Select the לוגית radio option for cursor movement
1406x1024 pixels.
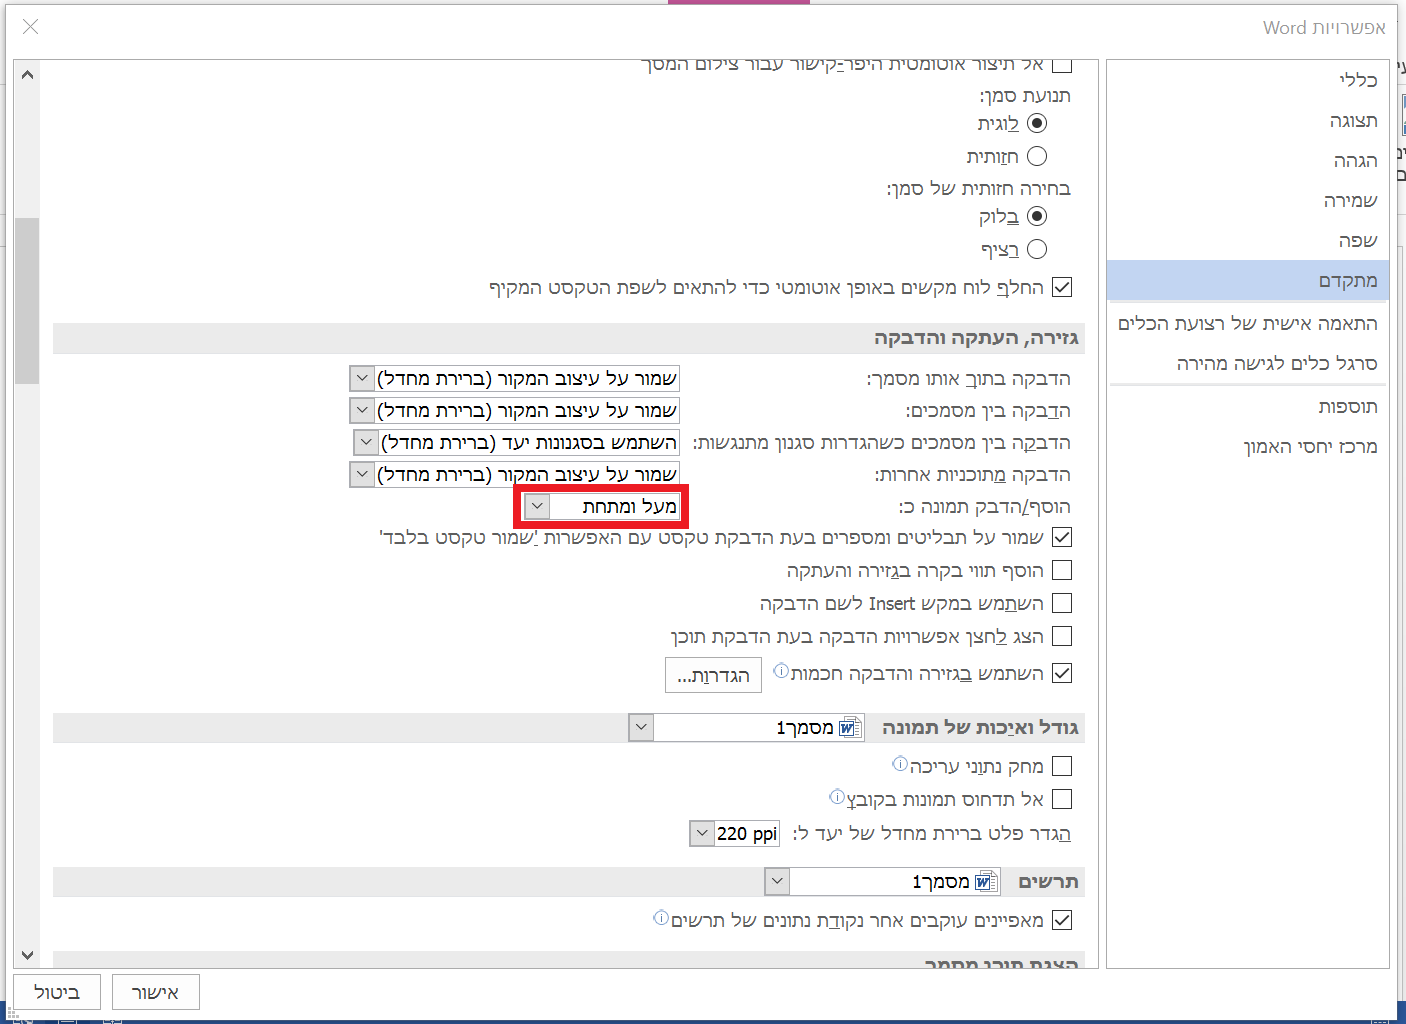pyautogui.click(x=1037, y=123)
